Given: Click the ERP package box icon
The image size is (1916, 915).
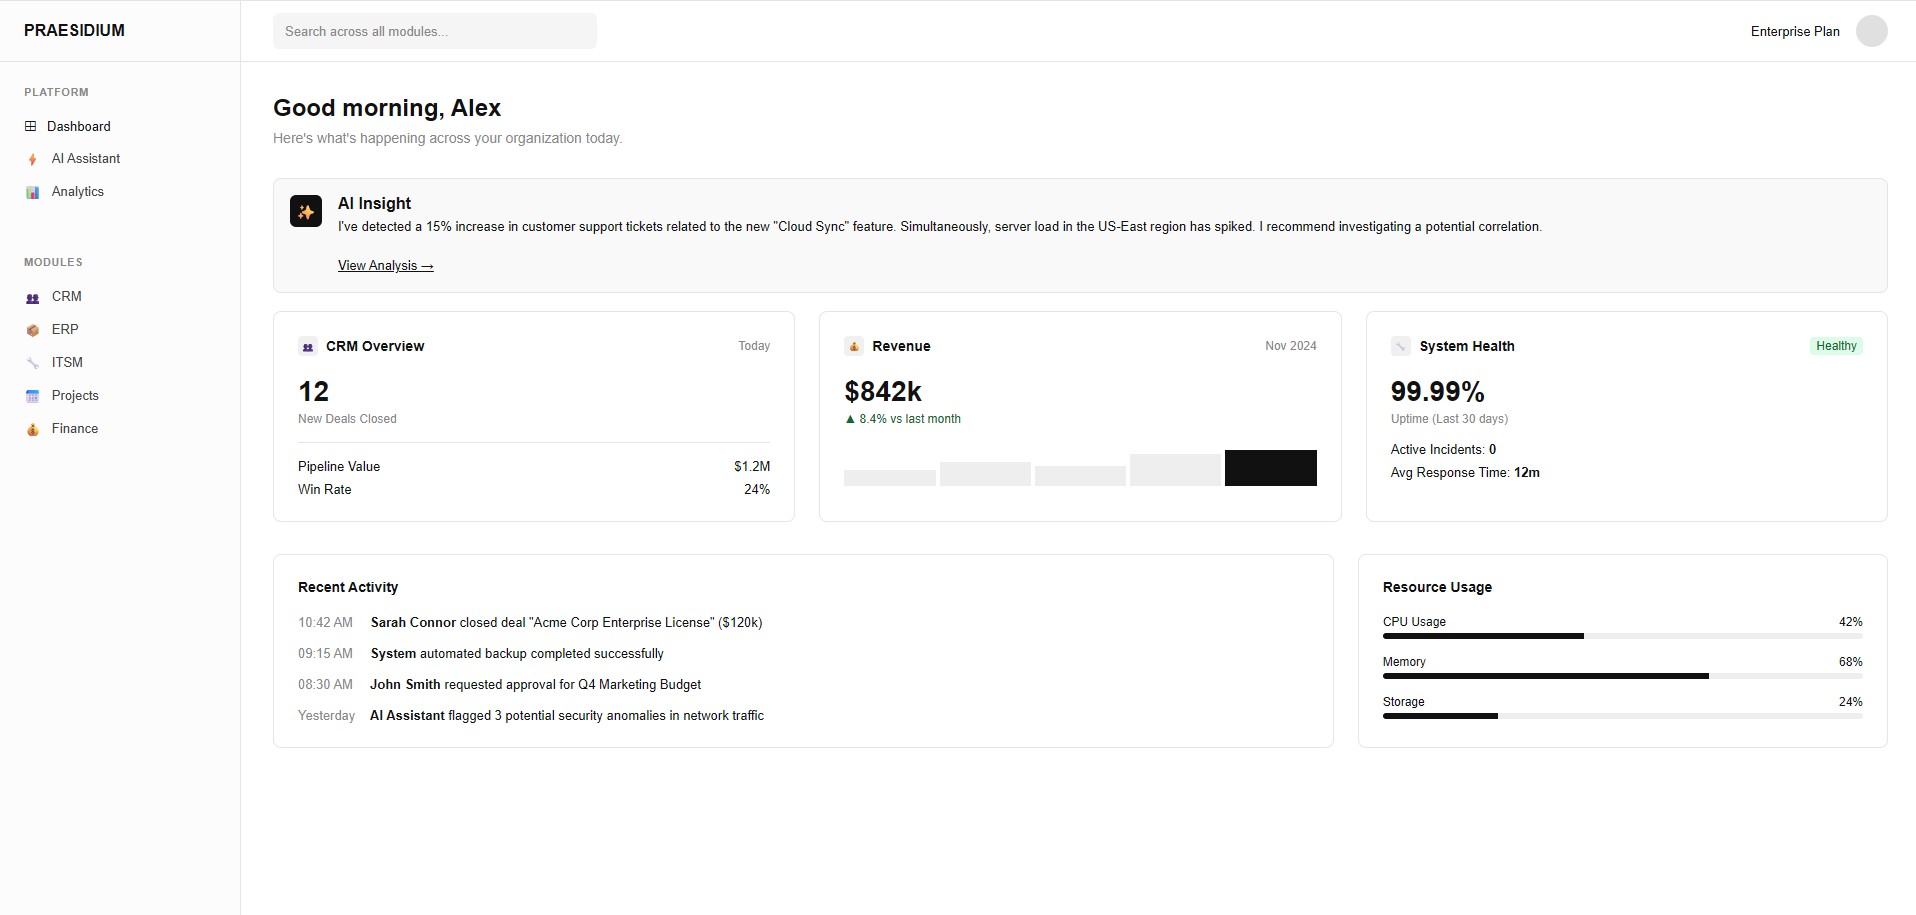Looking at the screenshot, I should (32, 330).
